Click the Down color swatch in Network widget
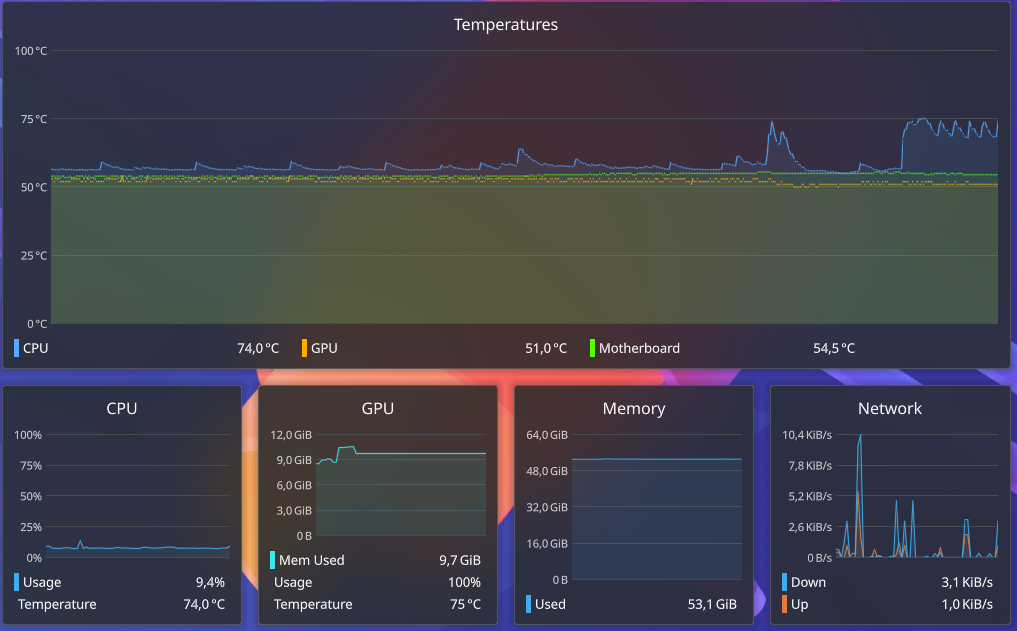This screenshot has height=631, width=1017. pos(784,582)
